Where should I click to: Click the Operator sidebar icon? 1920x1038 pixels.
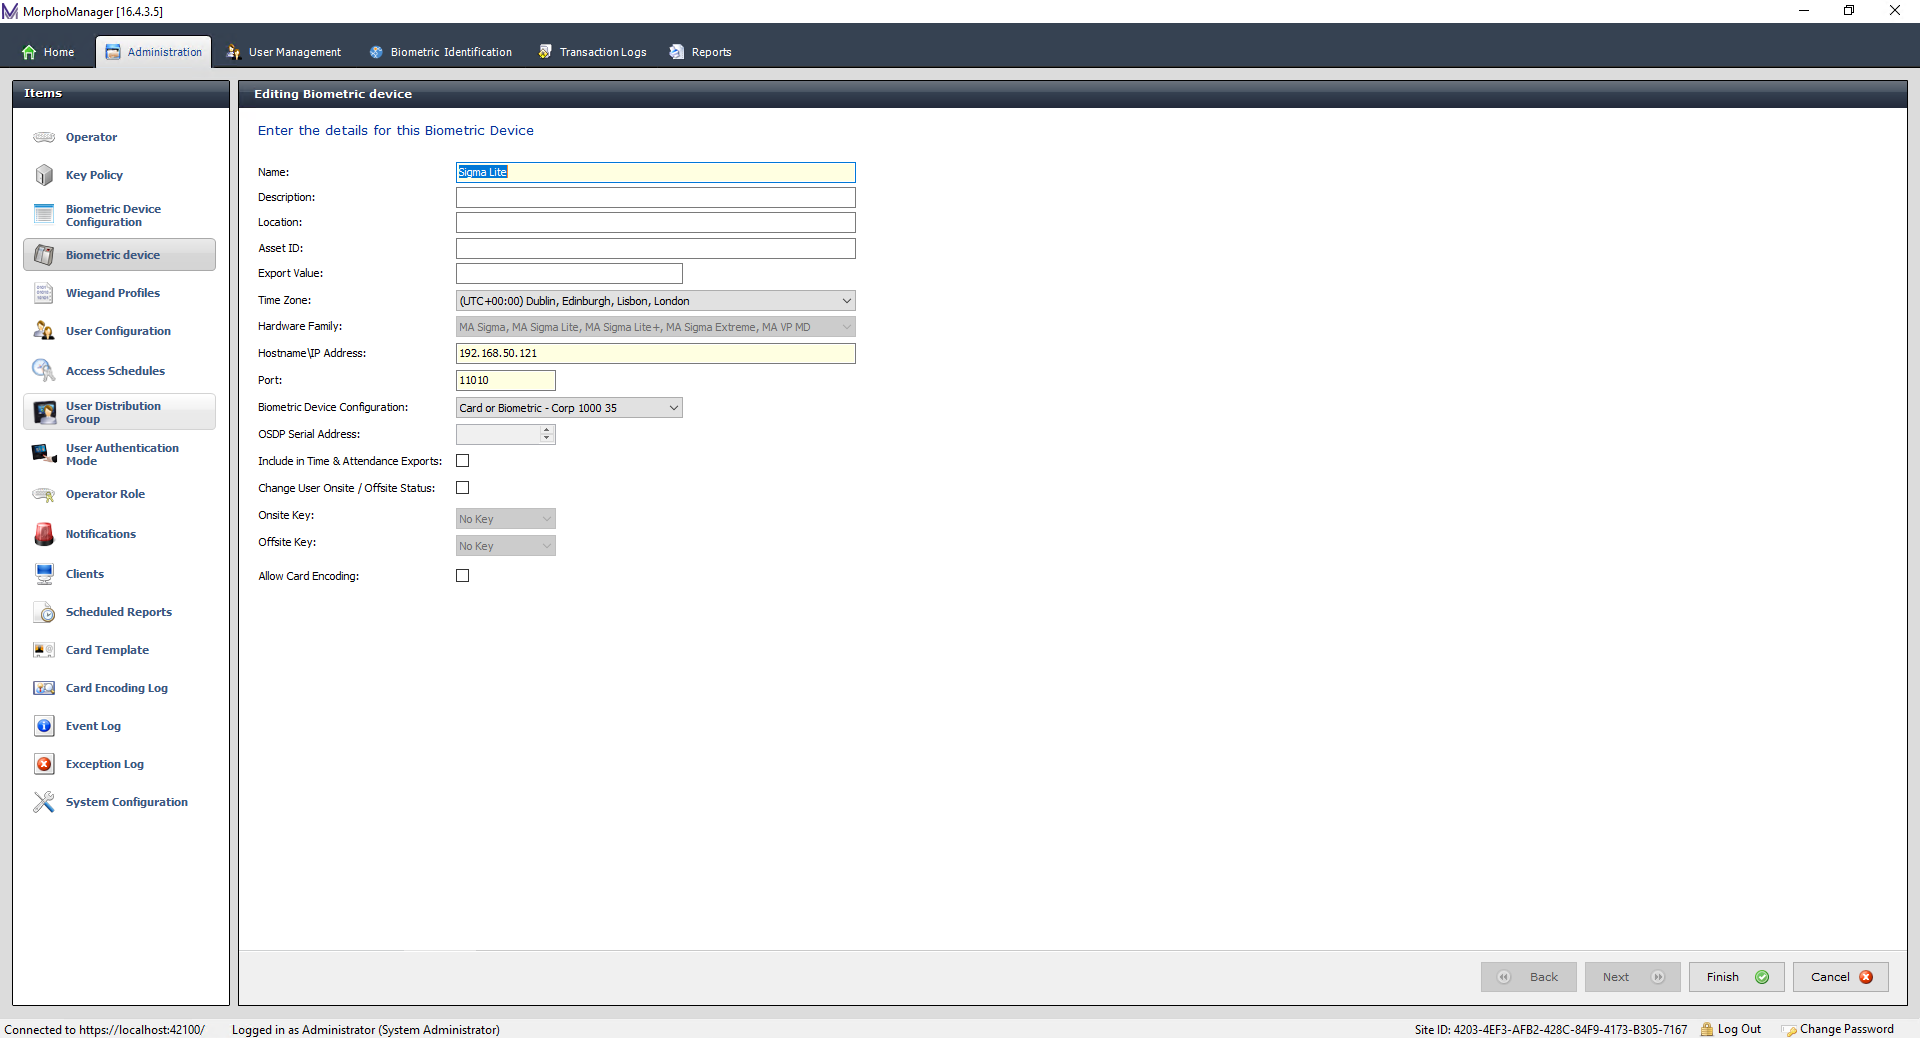tap(44, 137)
